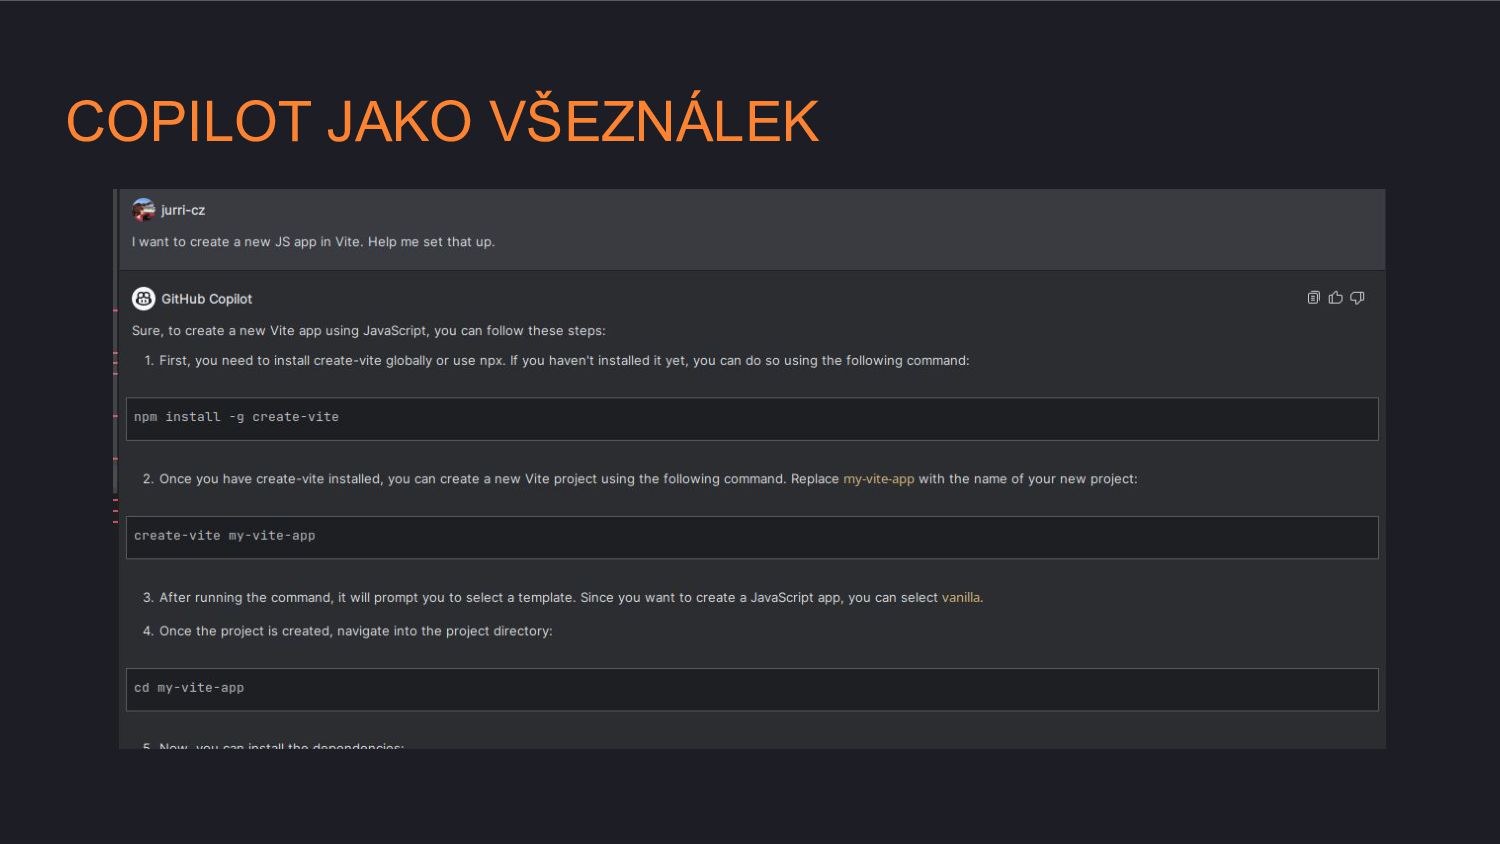Screen dimensions: 1500x844
Task: Click inside the create-vite my-vite-app code block
Action: point(752,537)
